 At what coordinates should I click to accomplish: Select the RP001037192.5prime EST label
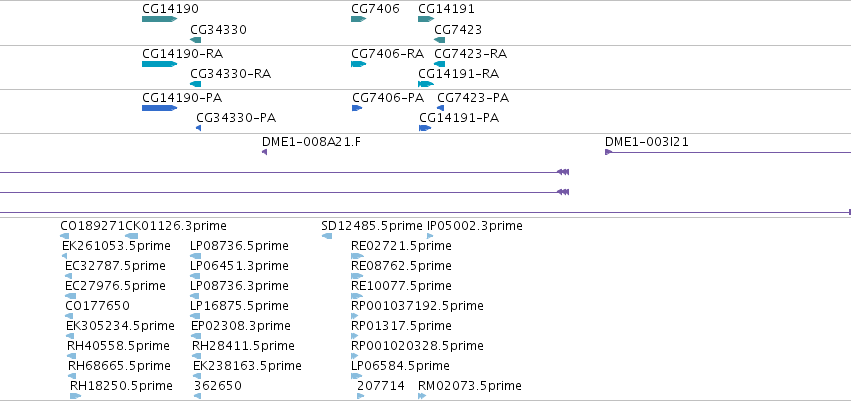coord(417,305)
